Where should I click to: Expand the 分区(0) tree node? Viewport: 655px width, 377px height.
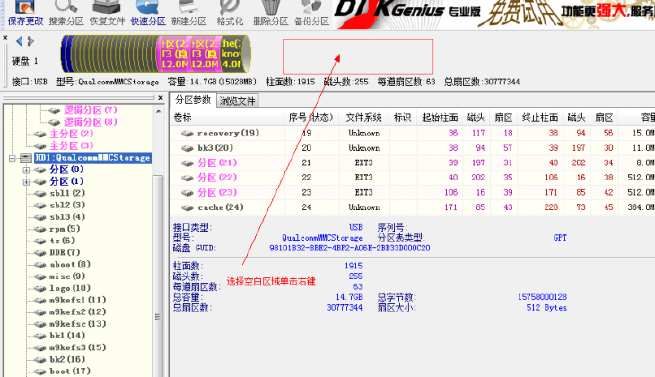pyautogui.click(x=26, y=170)
